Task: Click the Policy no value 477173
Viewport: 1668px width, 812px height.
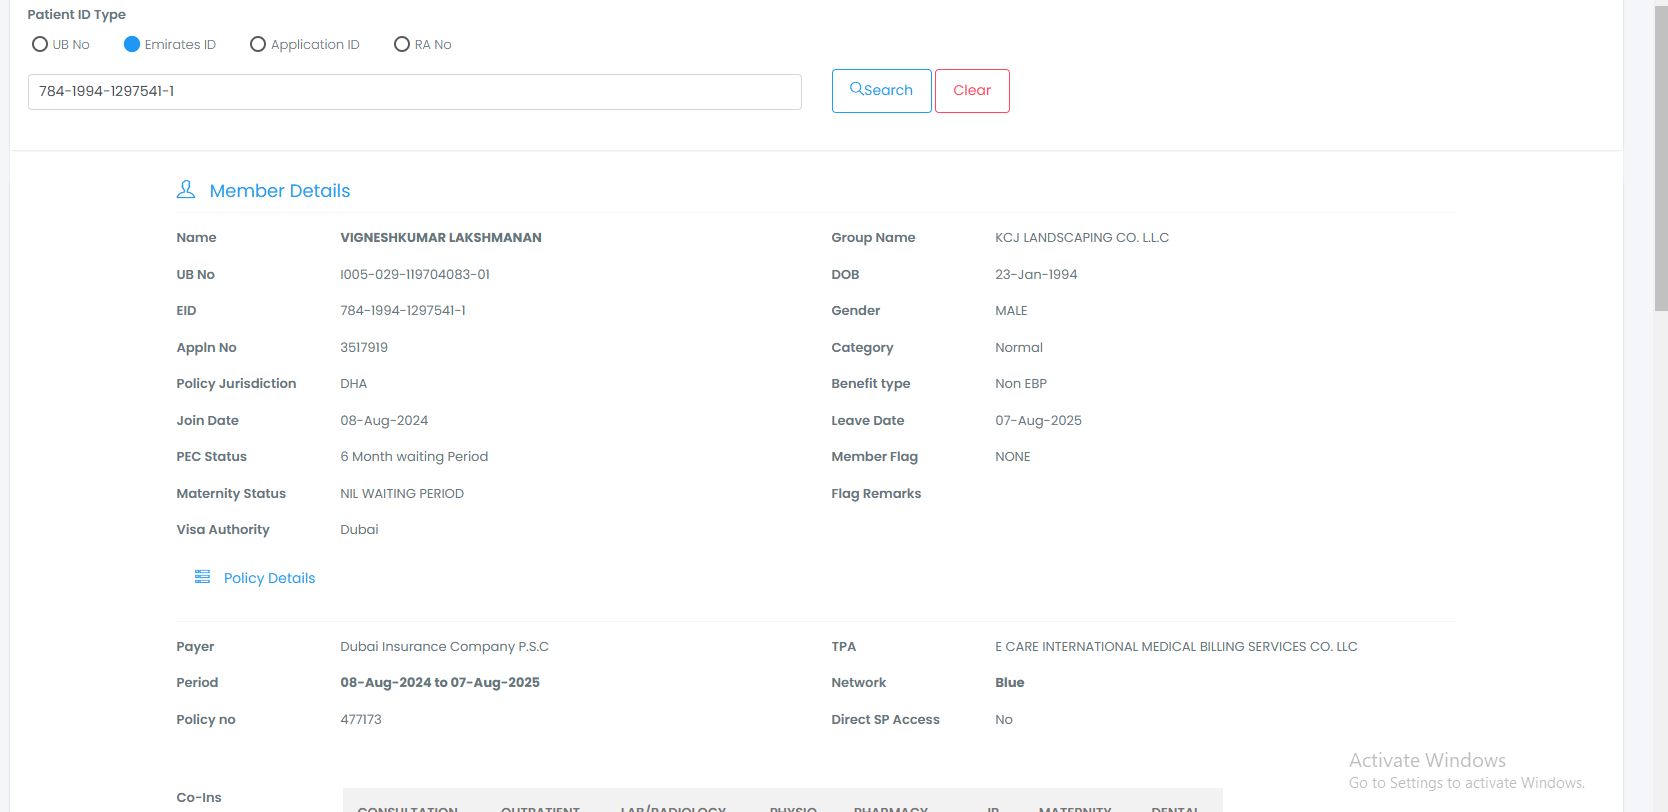Action: tap(361, 719)
